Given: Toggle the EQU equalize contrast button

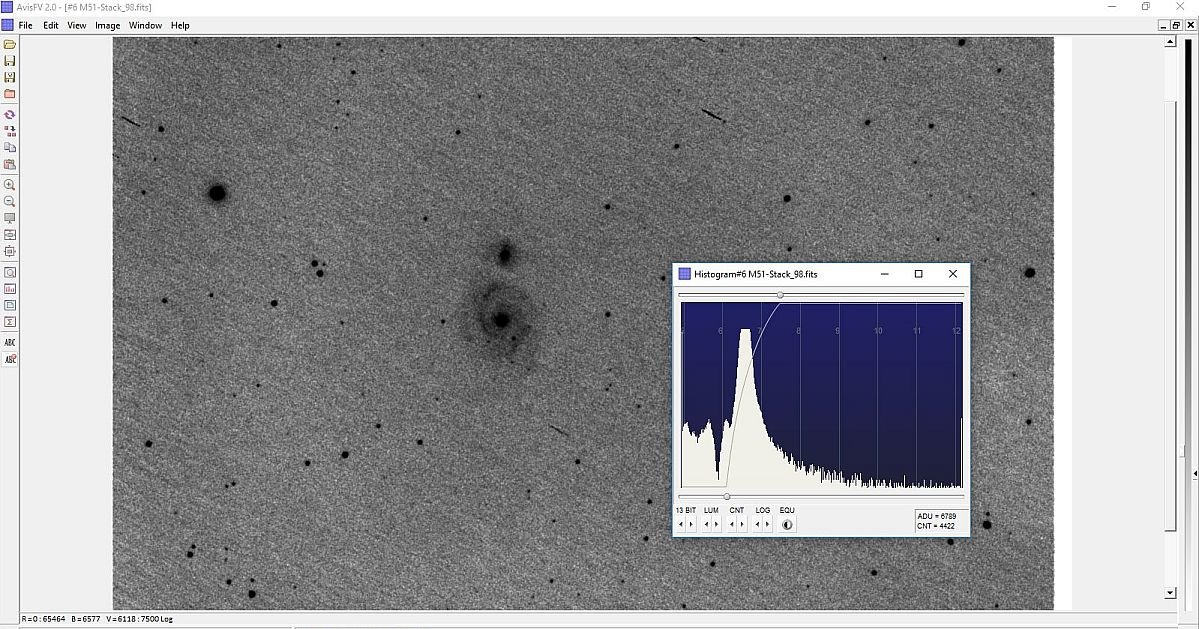Looking at the screenshot, I should 787,524.
